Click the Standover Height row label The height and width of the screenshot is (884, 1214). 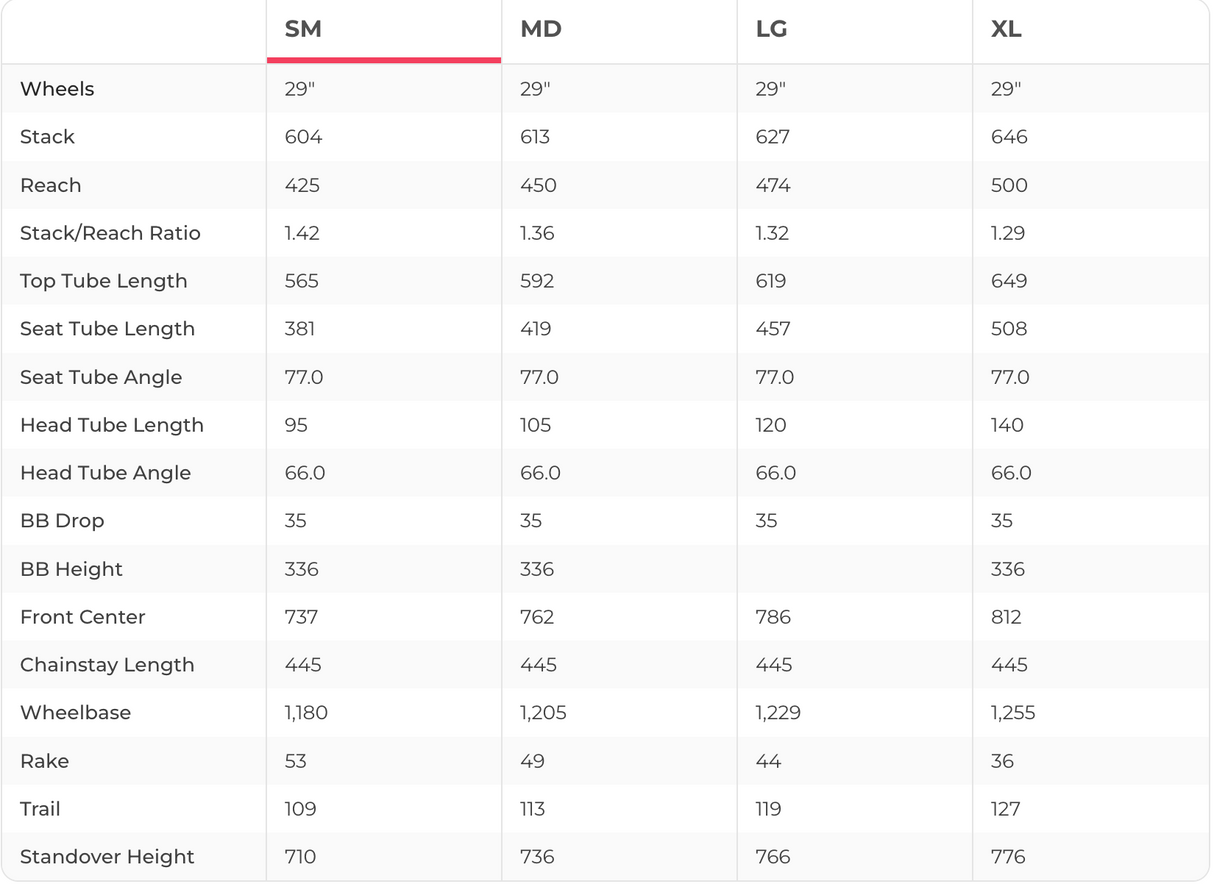point(107,857)
